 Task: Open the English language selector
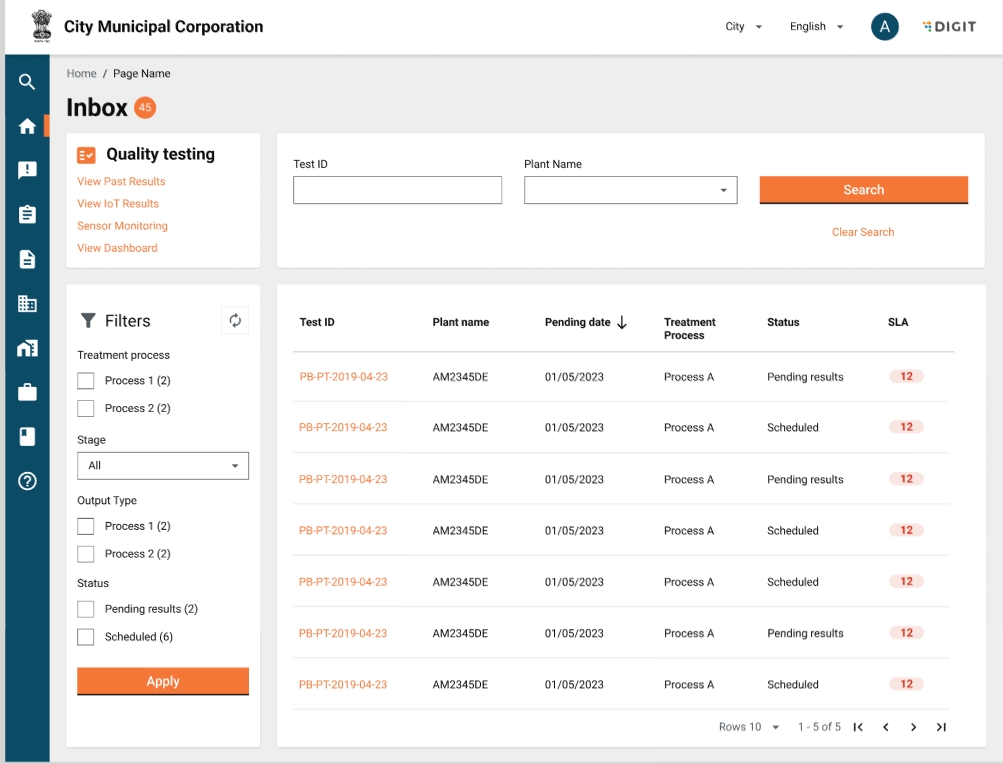816,27
